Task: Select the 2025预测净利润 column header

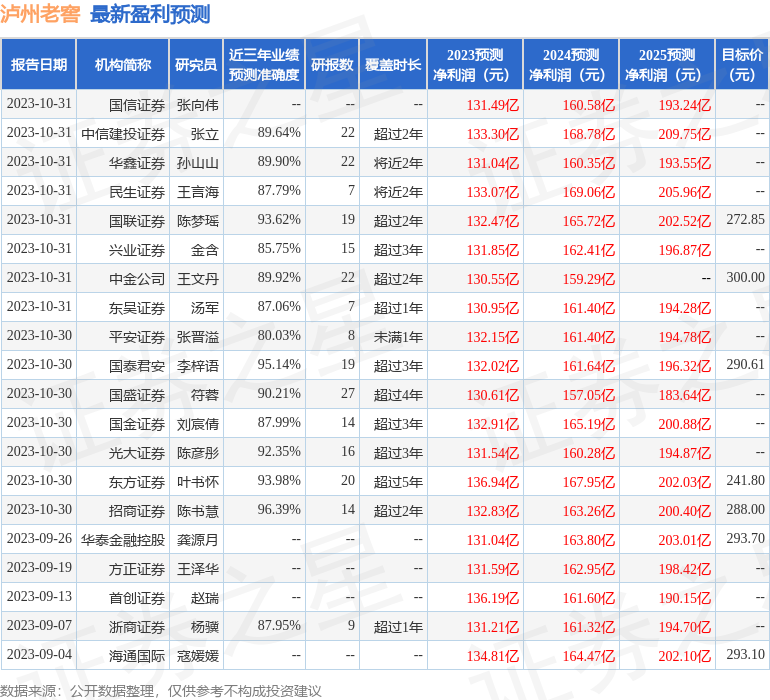Action: pyautogui.click(x=667, y=64)
